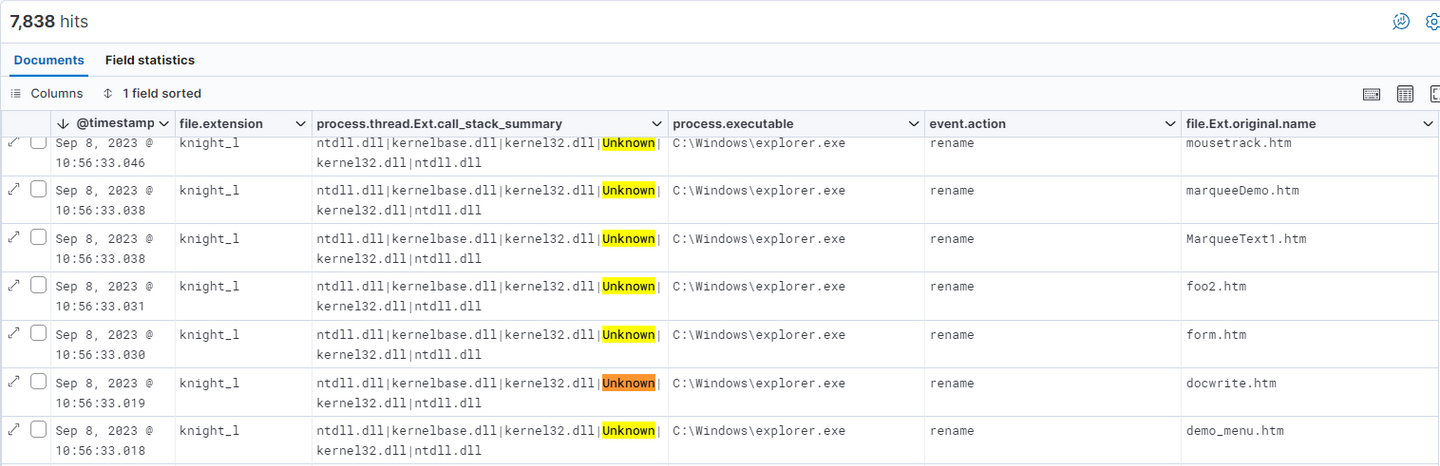Open file.extension column dropdown arrow
Viewport: 1440px width, 466px height.
click(301, 124)
